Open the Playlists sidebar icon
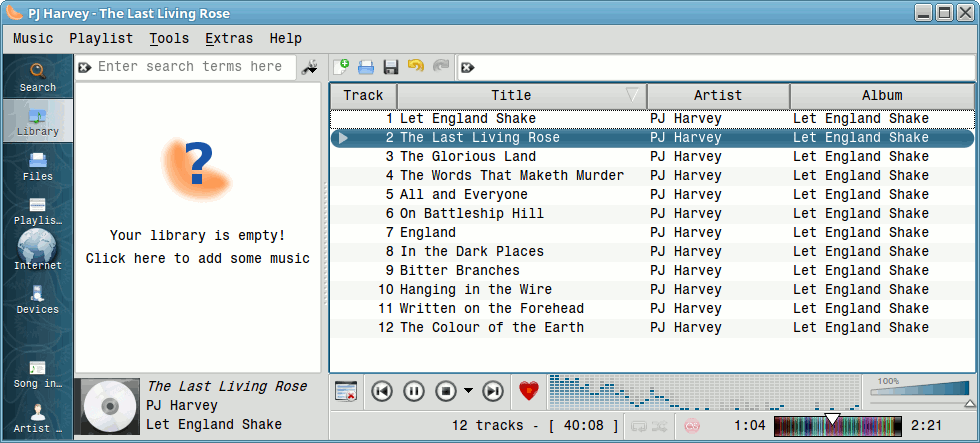The width and height of the screenshot is (980, 443). click(38, 211)
